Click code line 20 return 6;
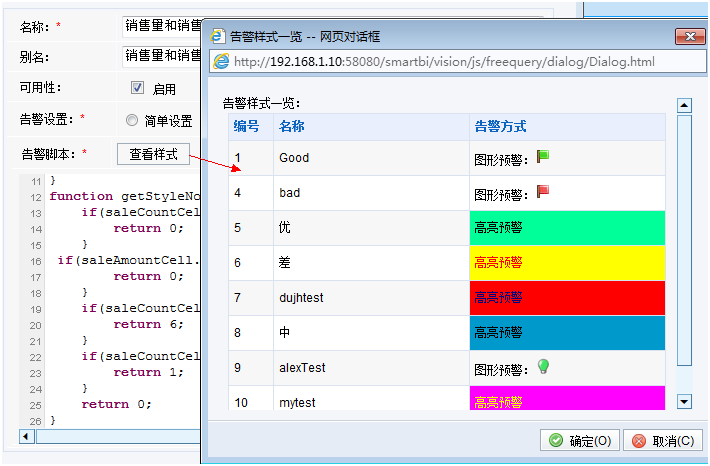Image resolution: width=710 pixels, height=466 pixels. [x=148, y=324]
